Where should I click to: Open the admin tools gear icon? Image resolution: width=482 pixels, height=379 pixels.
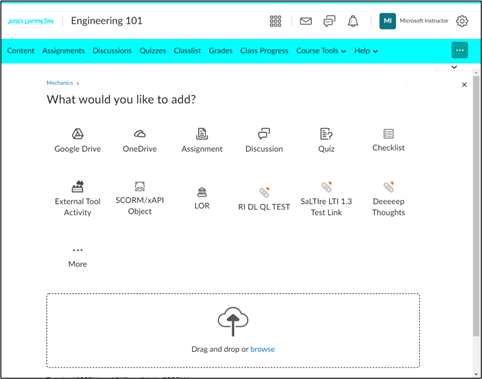(462, 21)
